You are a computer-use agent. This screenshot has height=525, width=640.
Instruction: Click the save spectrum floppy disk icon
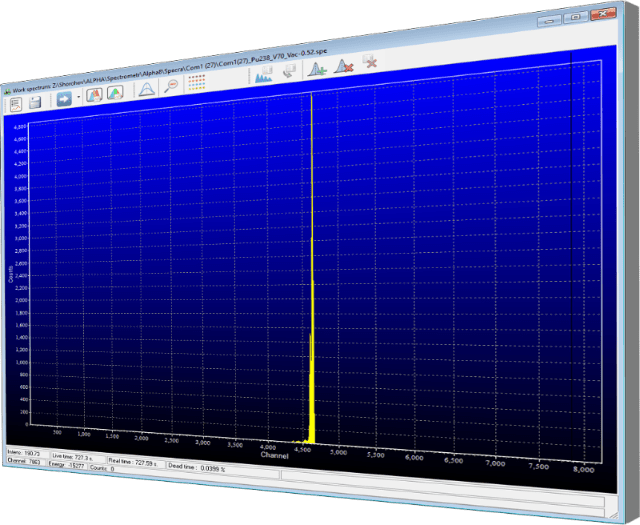[x=35, y=102]
